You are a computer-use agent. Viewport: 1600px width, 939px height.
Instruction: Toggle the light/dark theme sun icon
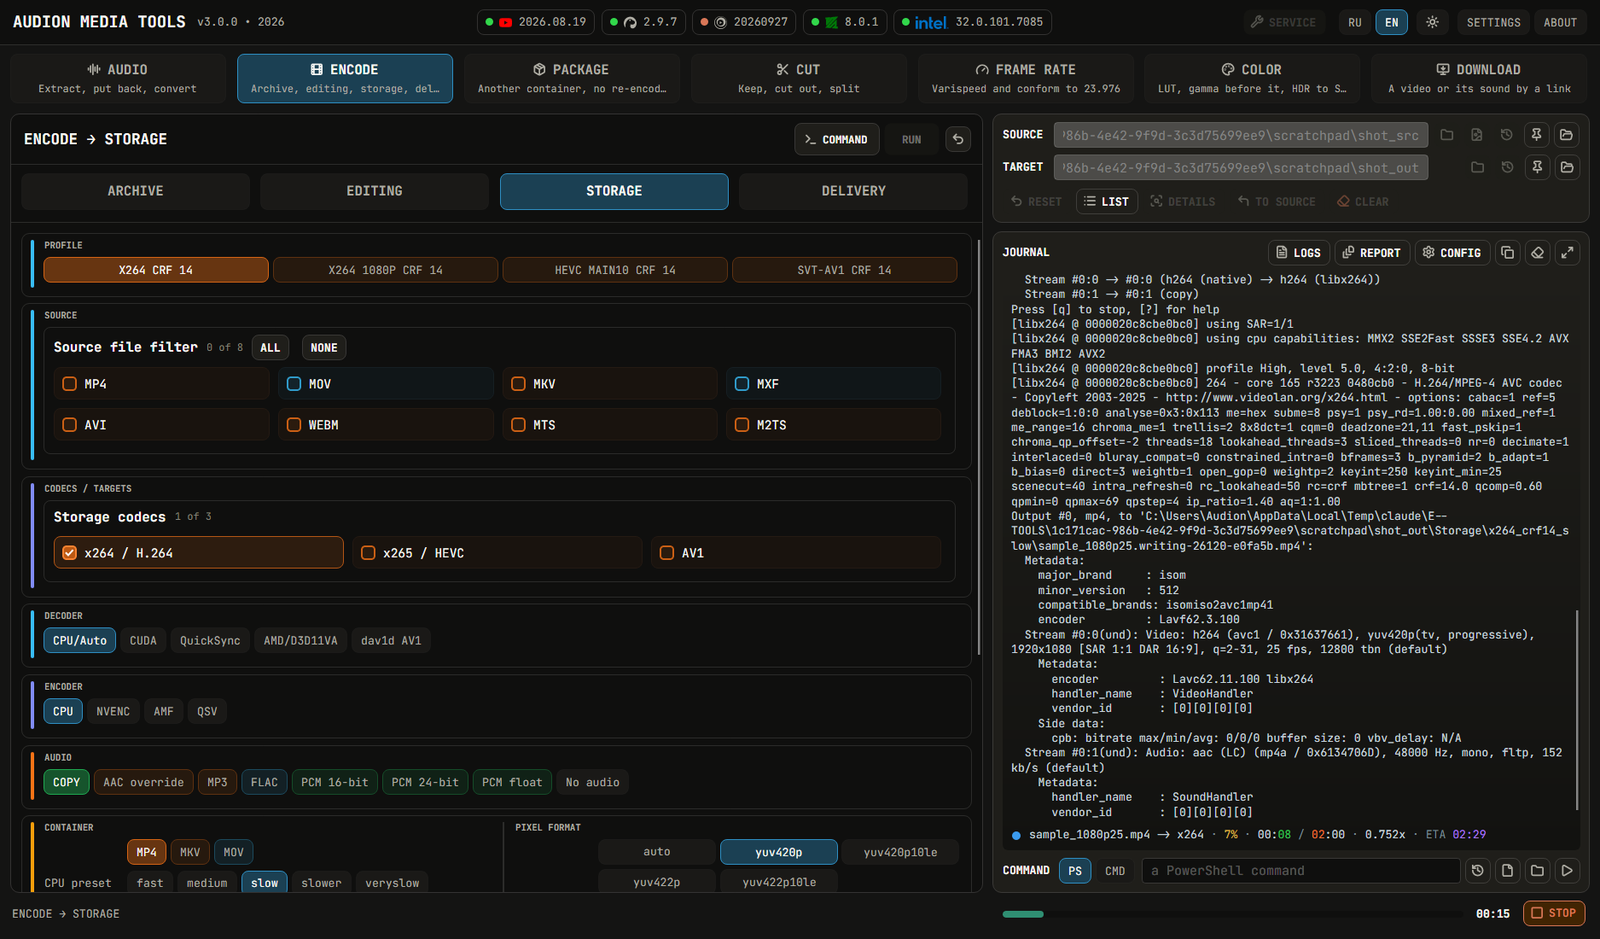[1432, 22]
